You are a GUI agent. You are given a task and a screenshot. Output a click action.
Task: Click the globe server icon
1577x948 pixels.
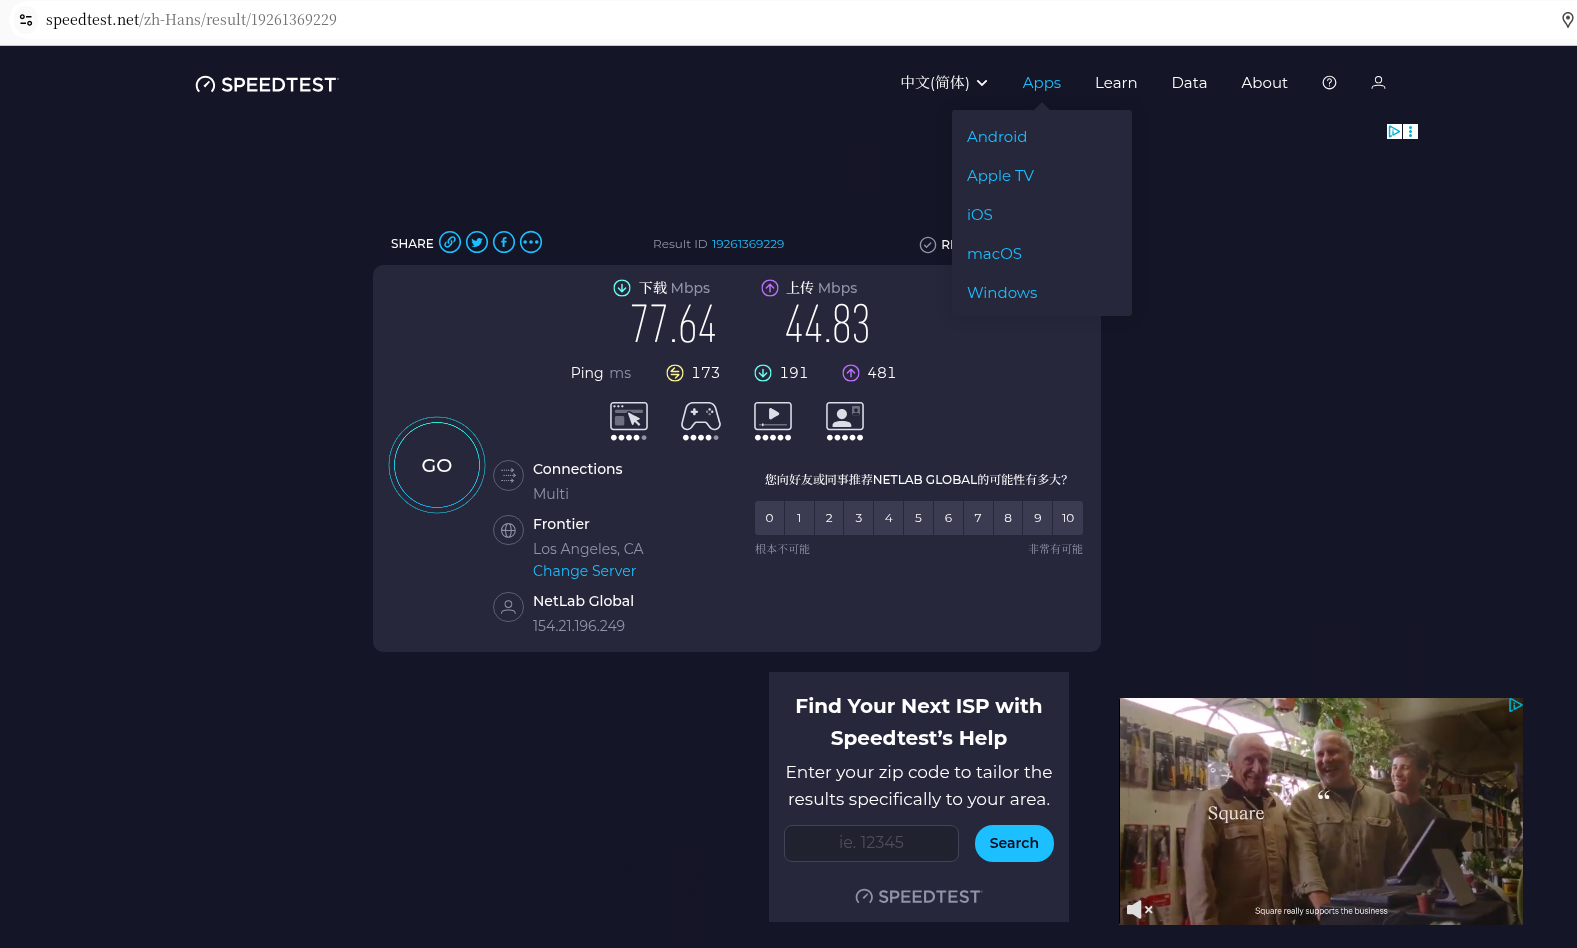[x=508, y=530]
